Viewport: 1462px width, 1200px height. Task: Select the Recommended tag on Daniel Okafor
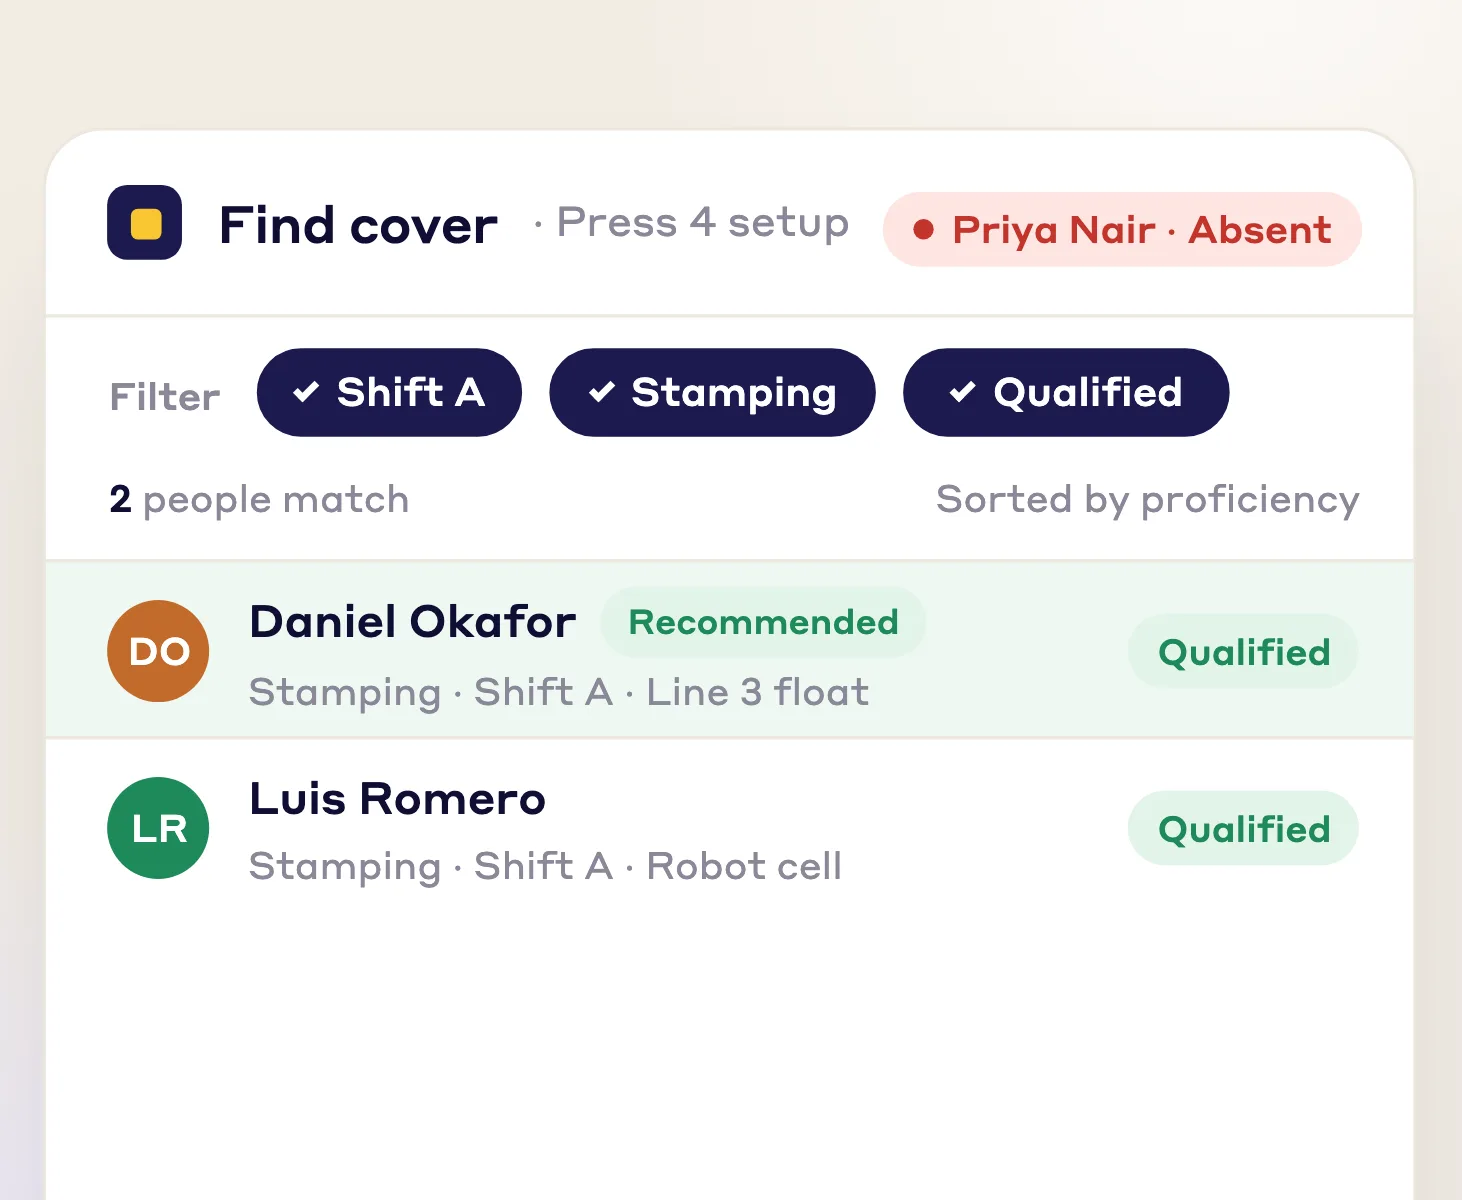pos(763,622)
